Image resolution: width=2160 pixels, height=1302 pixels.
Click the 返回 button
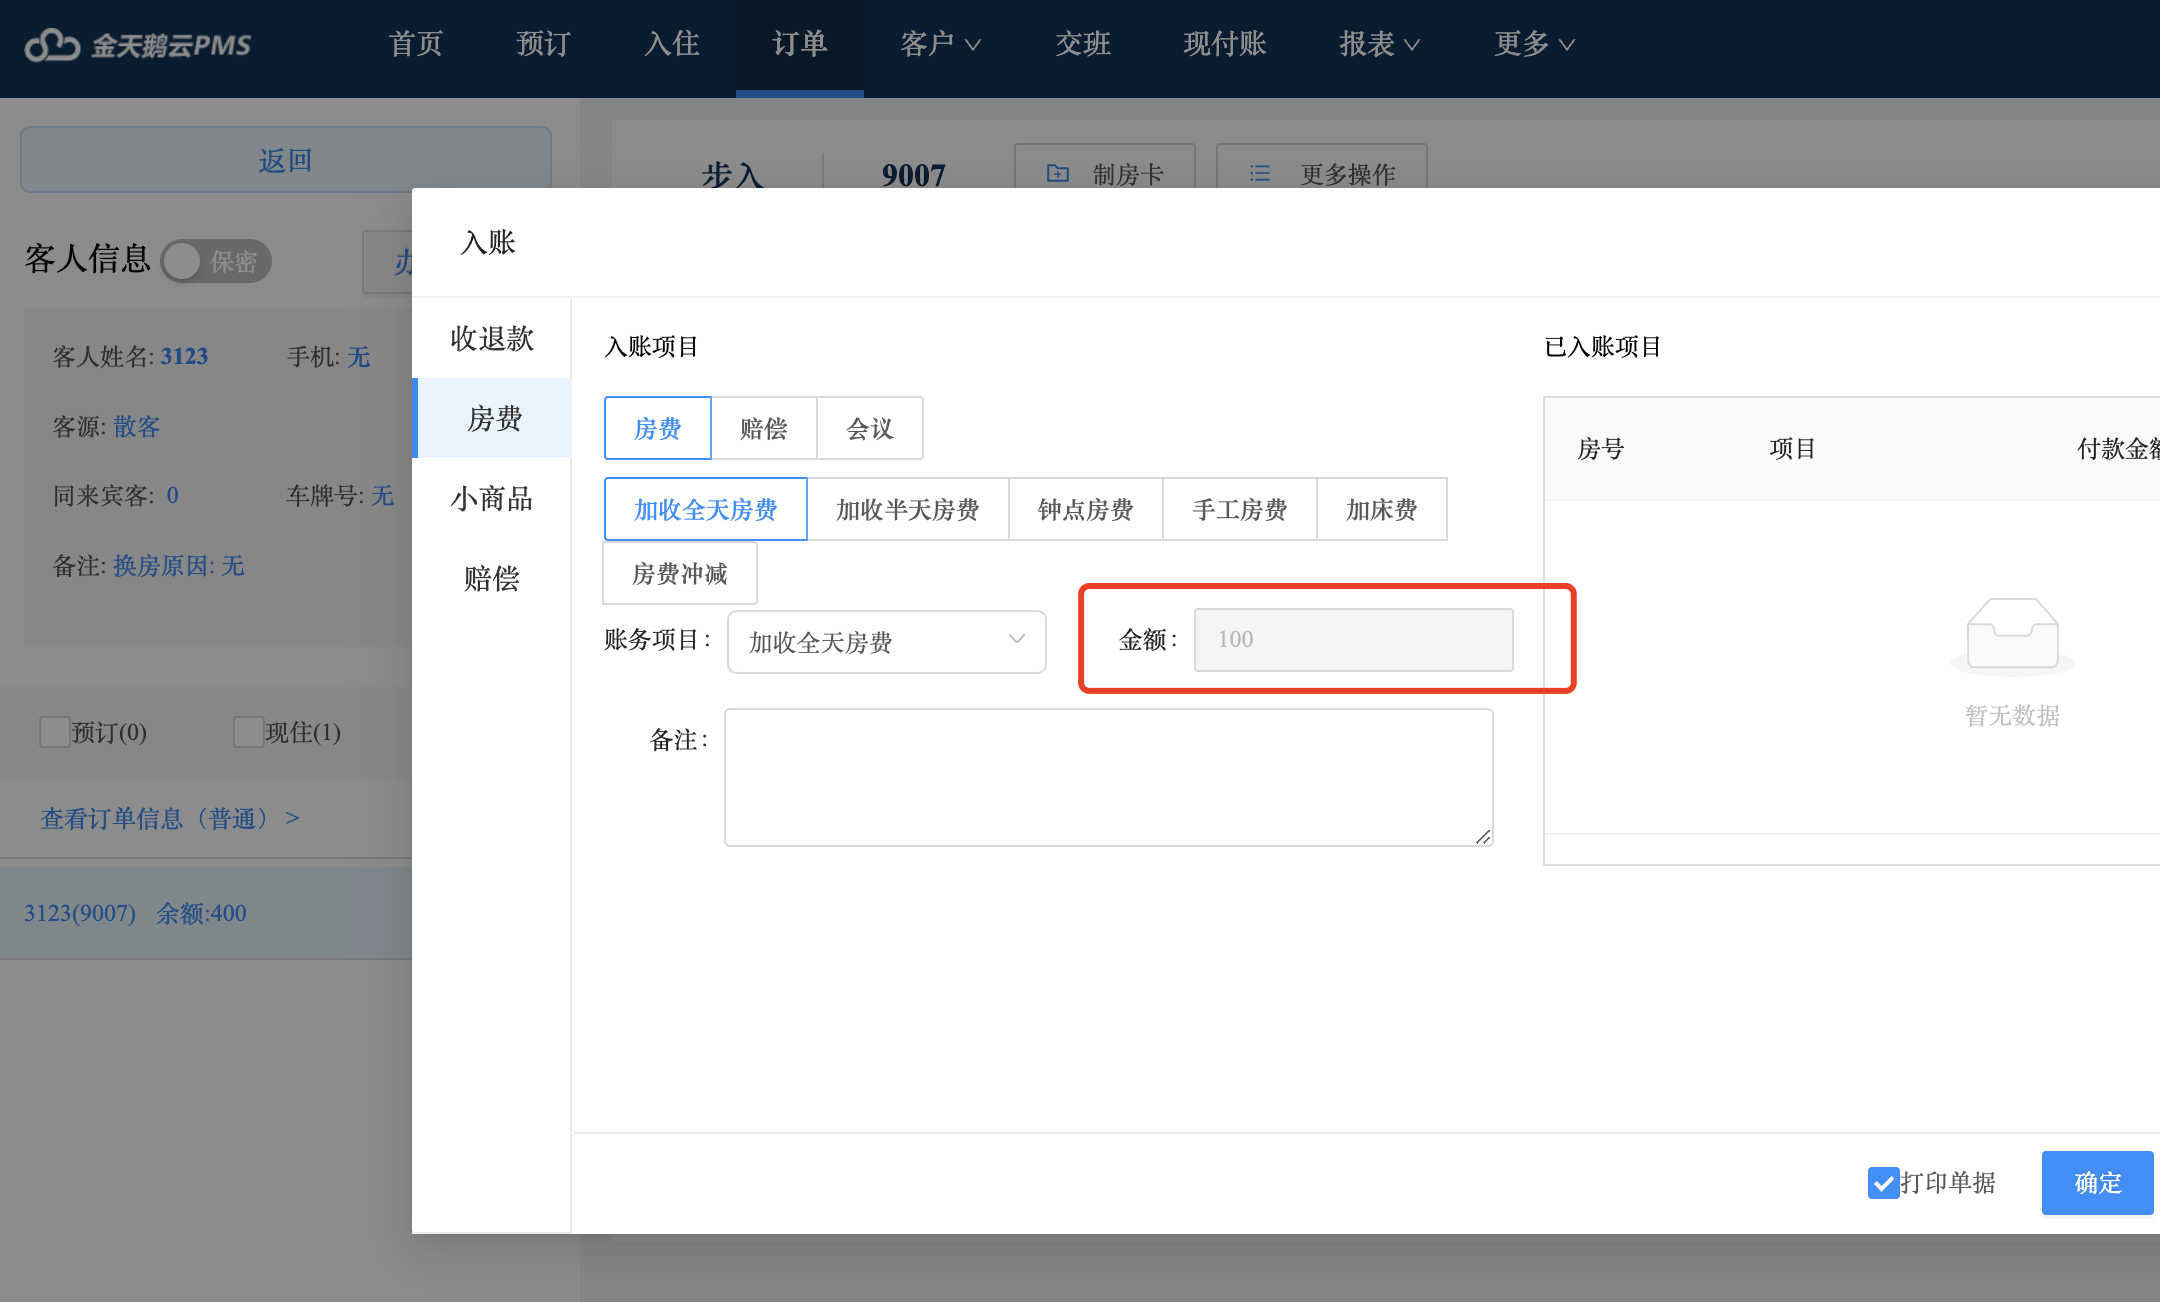click(286, 160)
